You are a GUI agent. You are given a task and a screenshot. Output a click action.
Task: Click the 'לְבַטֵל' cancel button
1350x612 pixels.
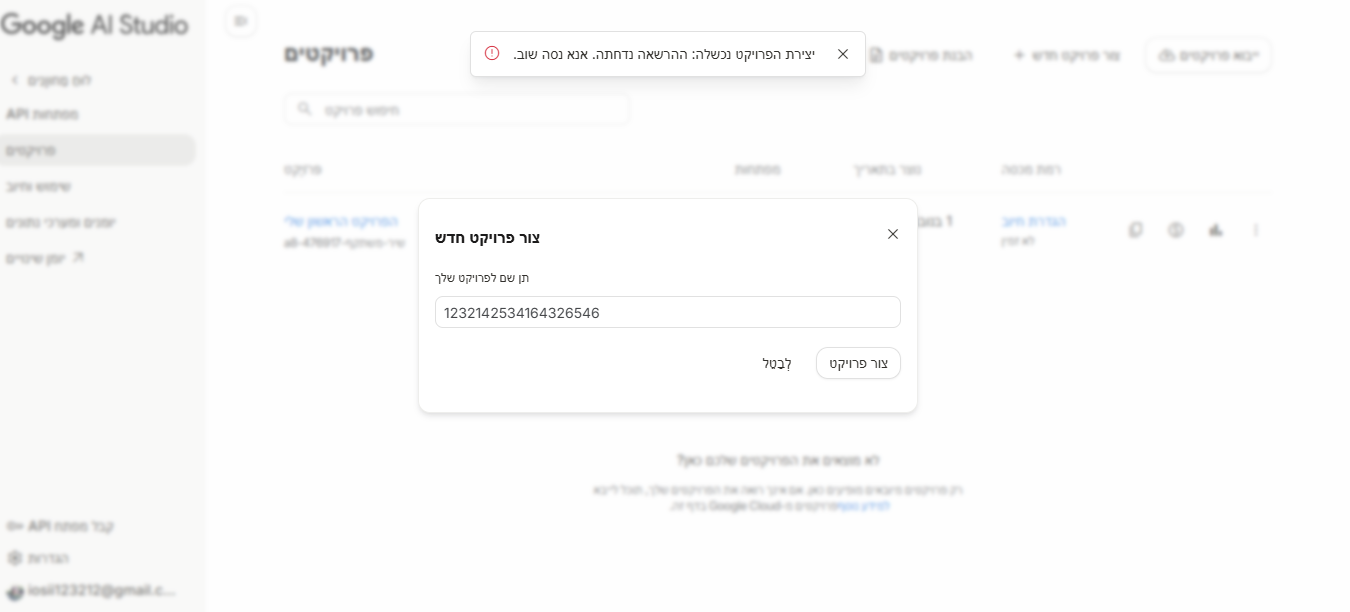(x=777, y=363)
